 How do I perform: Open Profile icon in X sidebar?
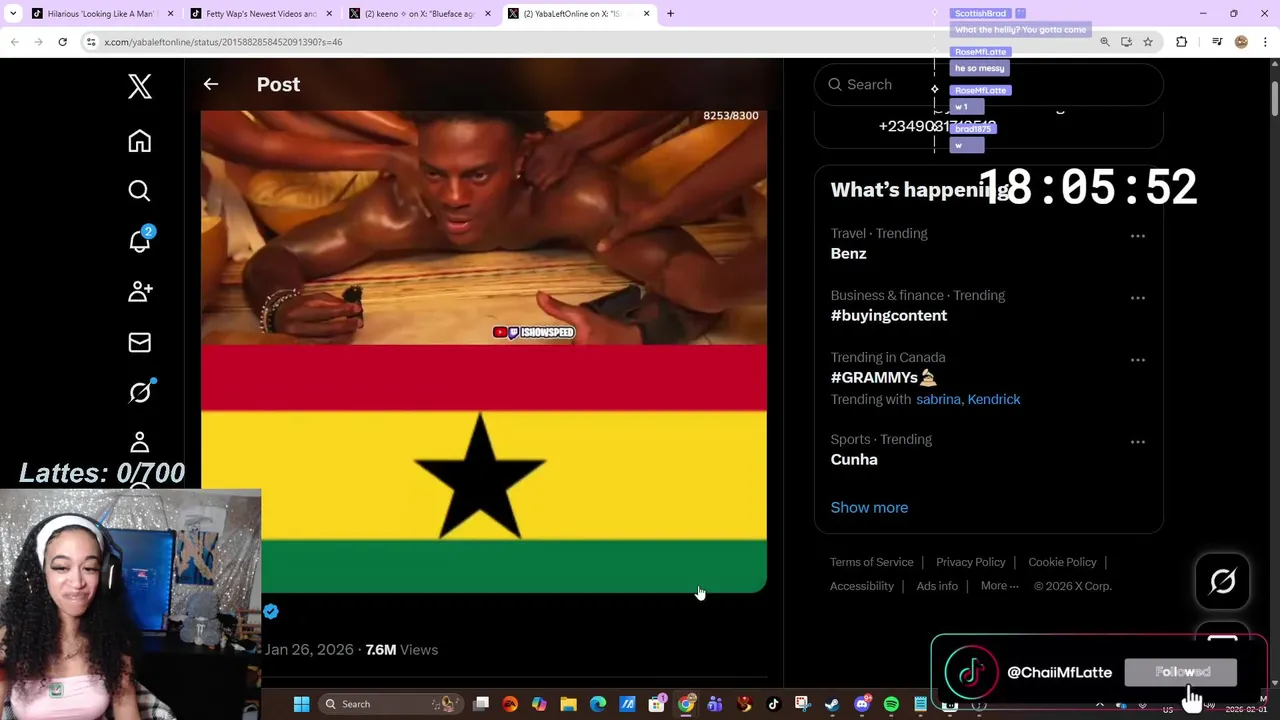pyautogui.click(x=140, y=442)
